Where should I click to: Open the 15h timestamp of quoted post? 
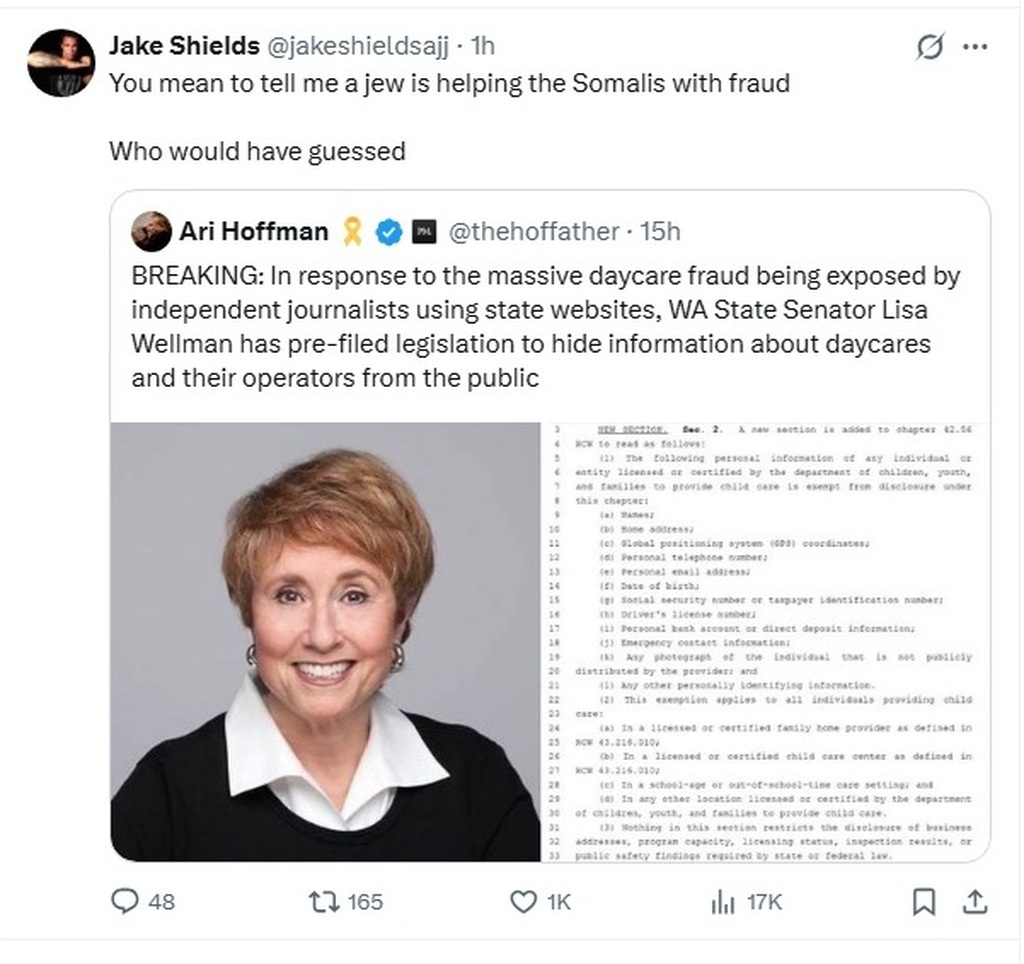pos(661,232)
